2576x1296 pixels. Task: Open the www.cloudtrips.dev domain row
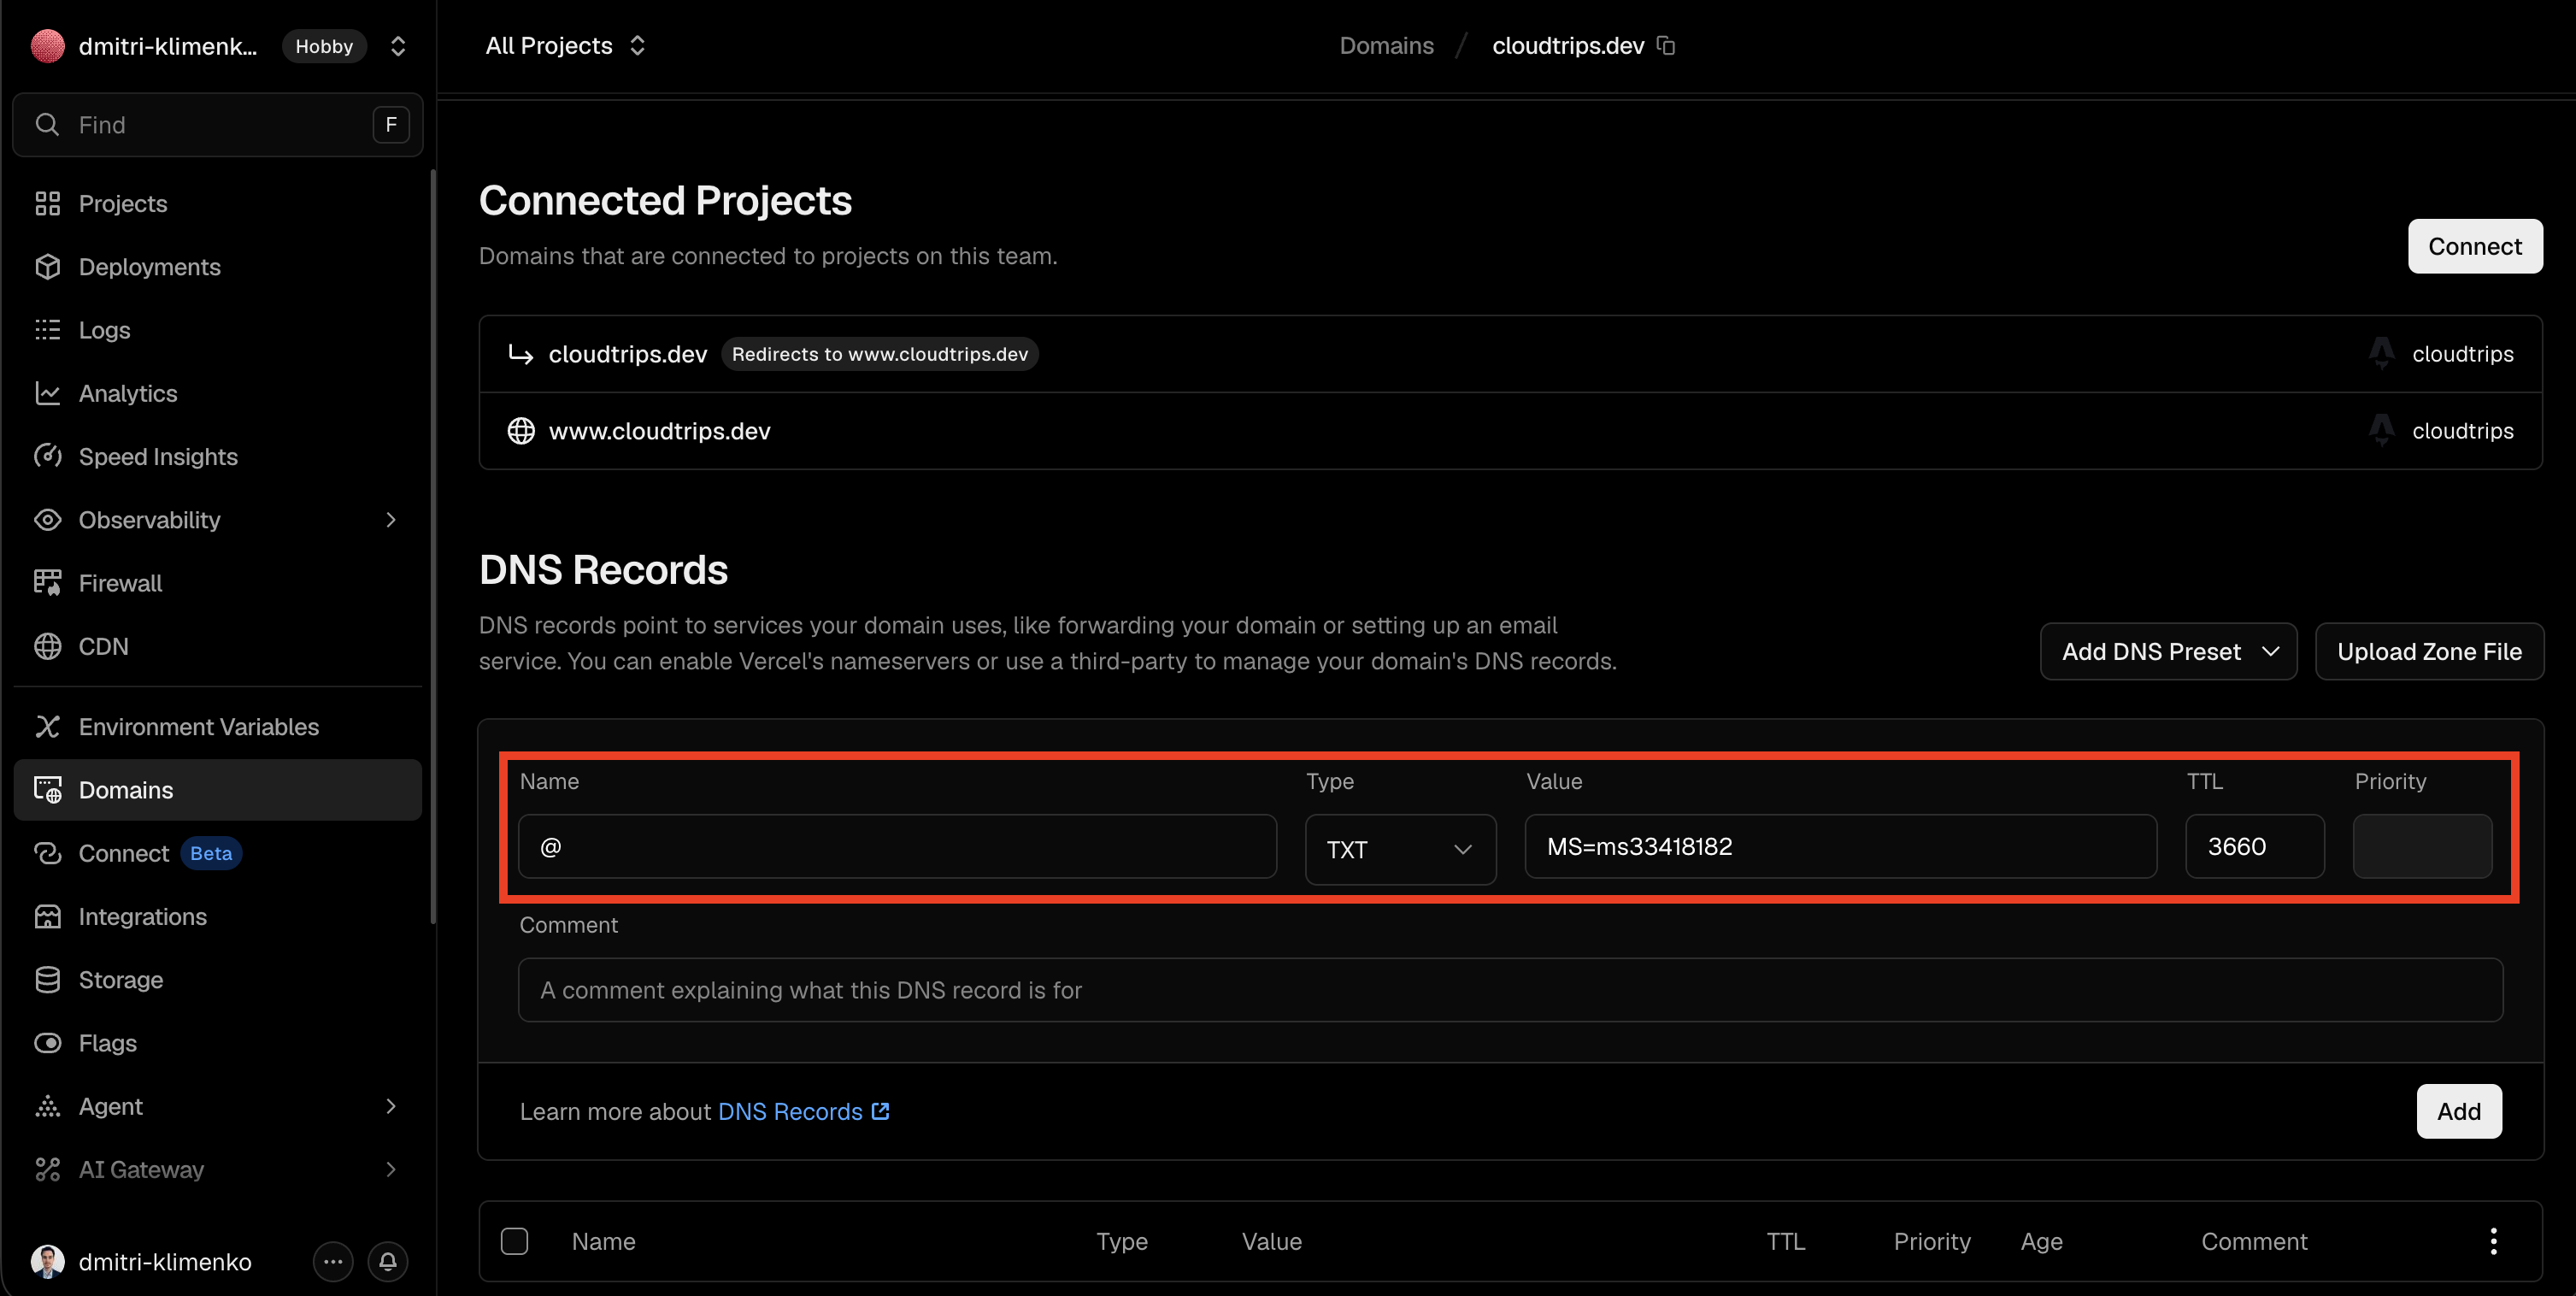[1510, 431]
